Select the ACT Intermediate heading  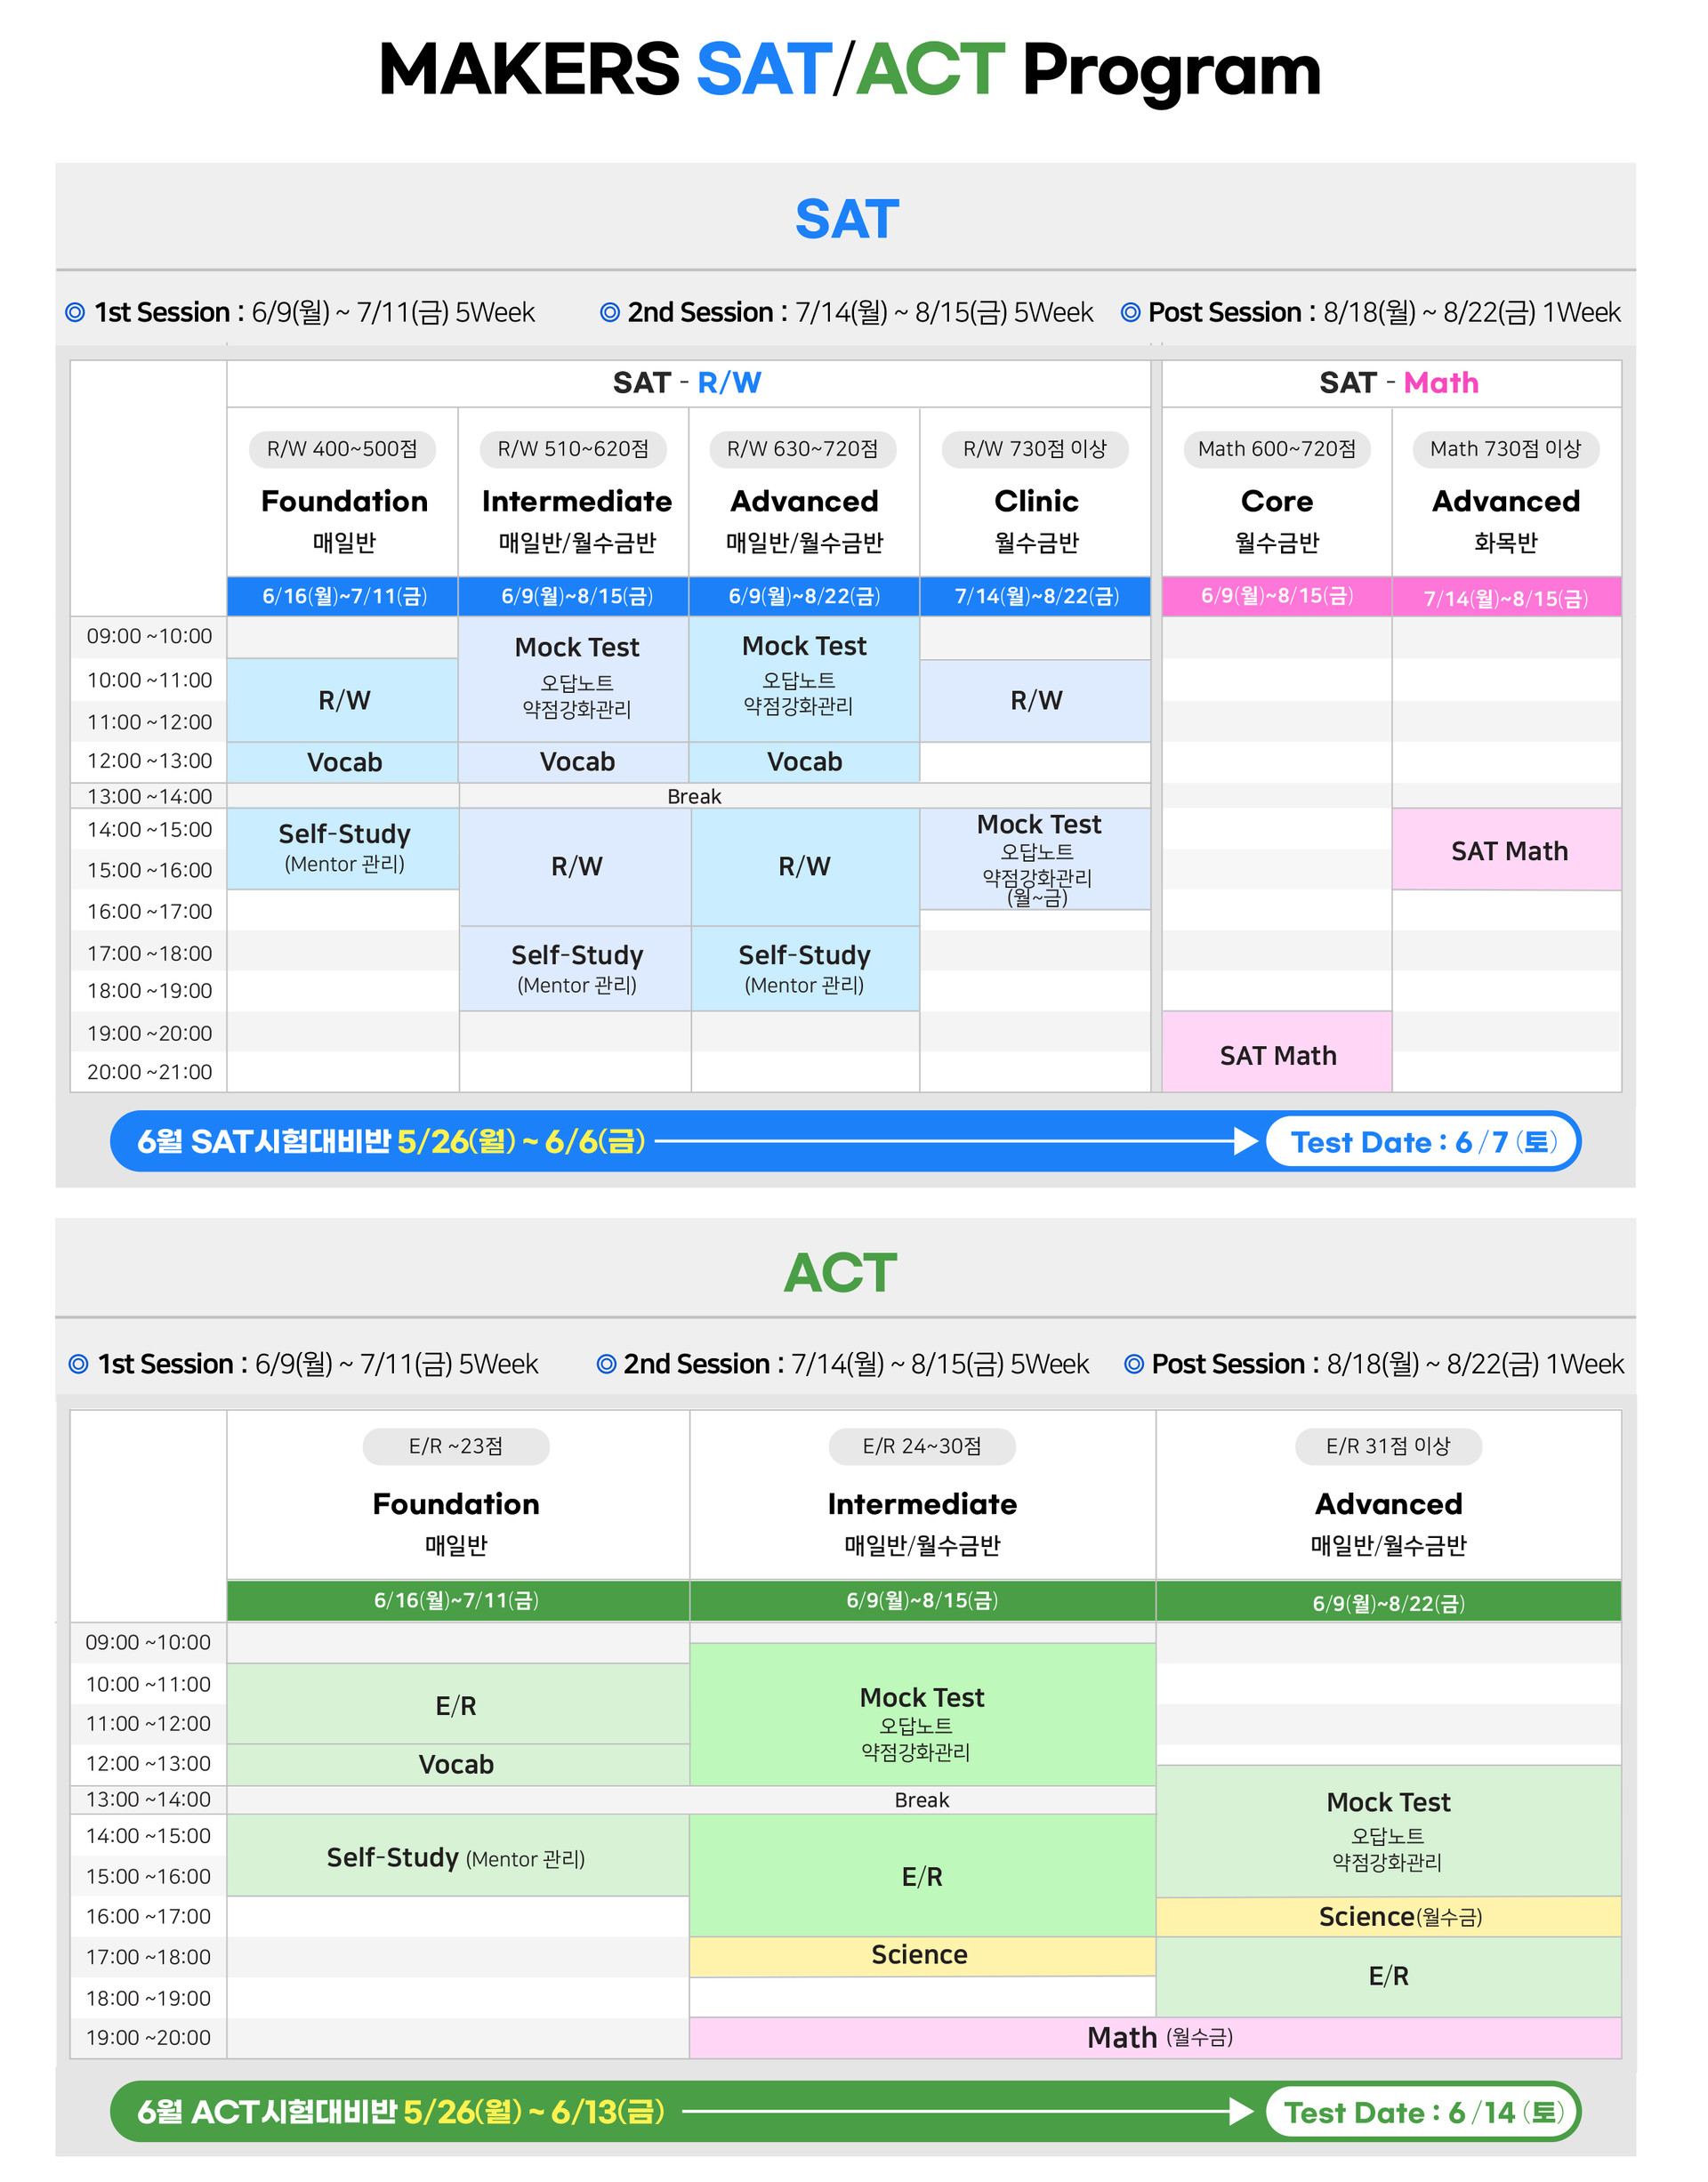(x=922, y=1504)
